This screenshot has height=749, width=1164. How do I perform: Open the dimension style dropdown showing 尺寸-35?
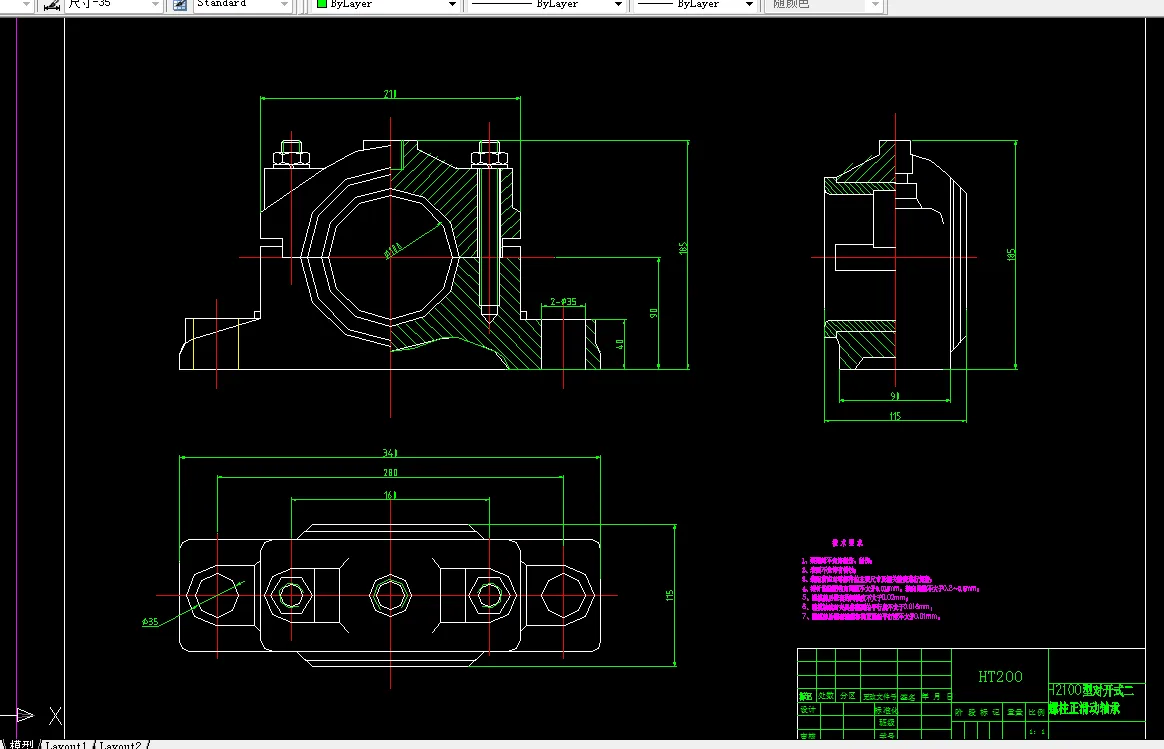[114, 4]
